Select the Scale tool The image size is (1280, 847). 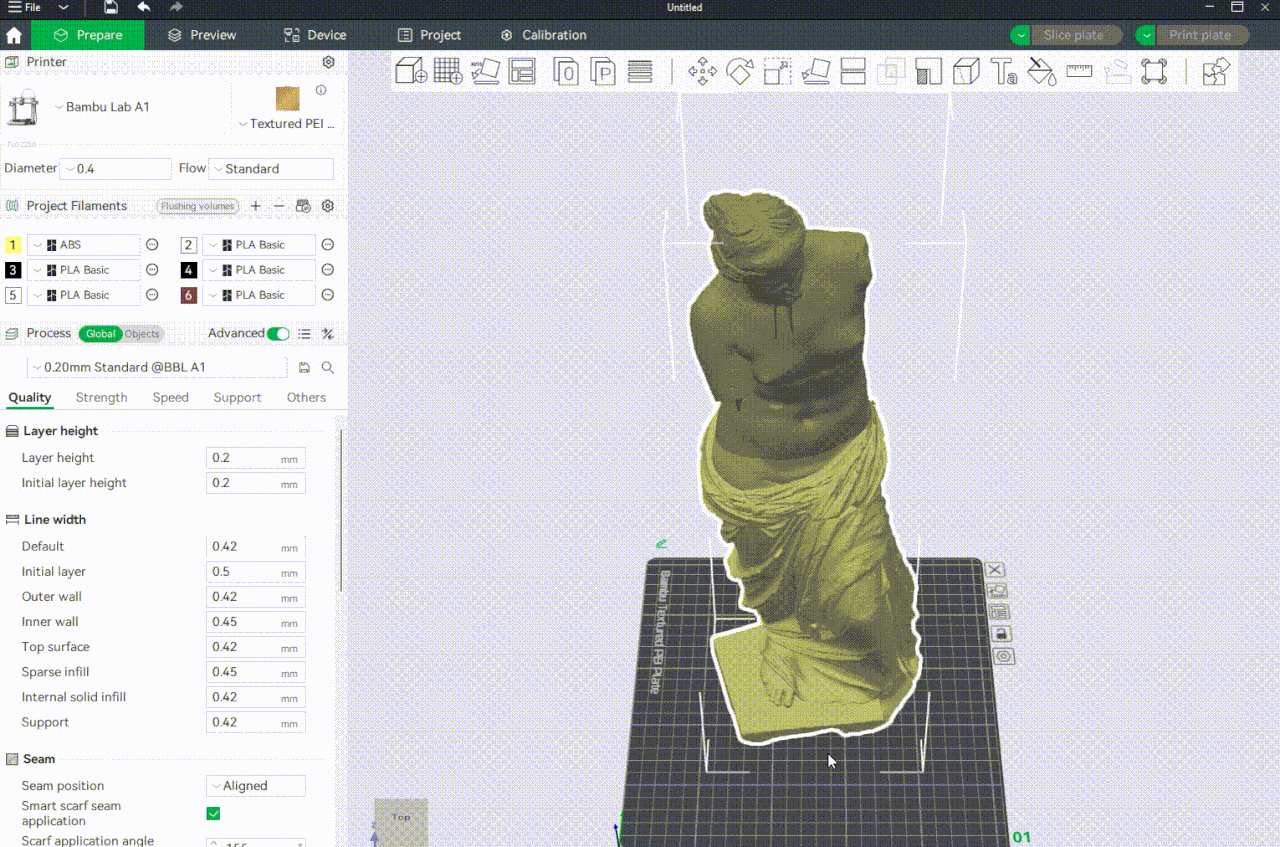coord(777,71)
